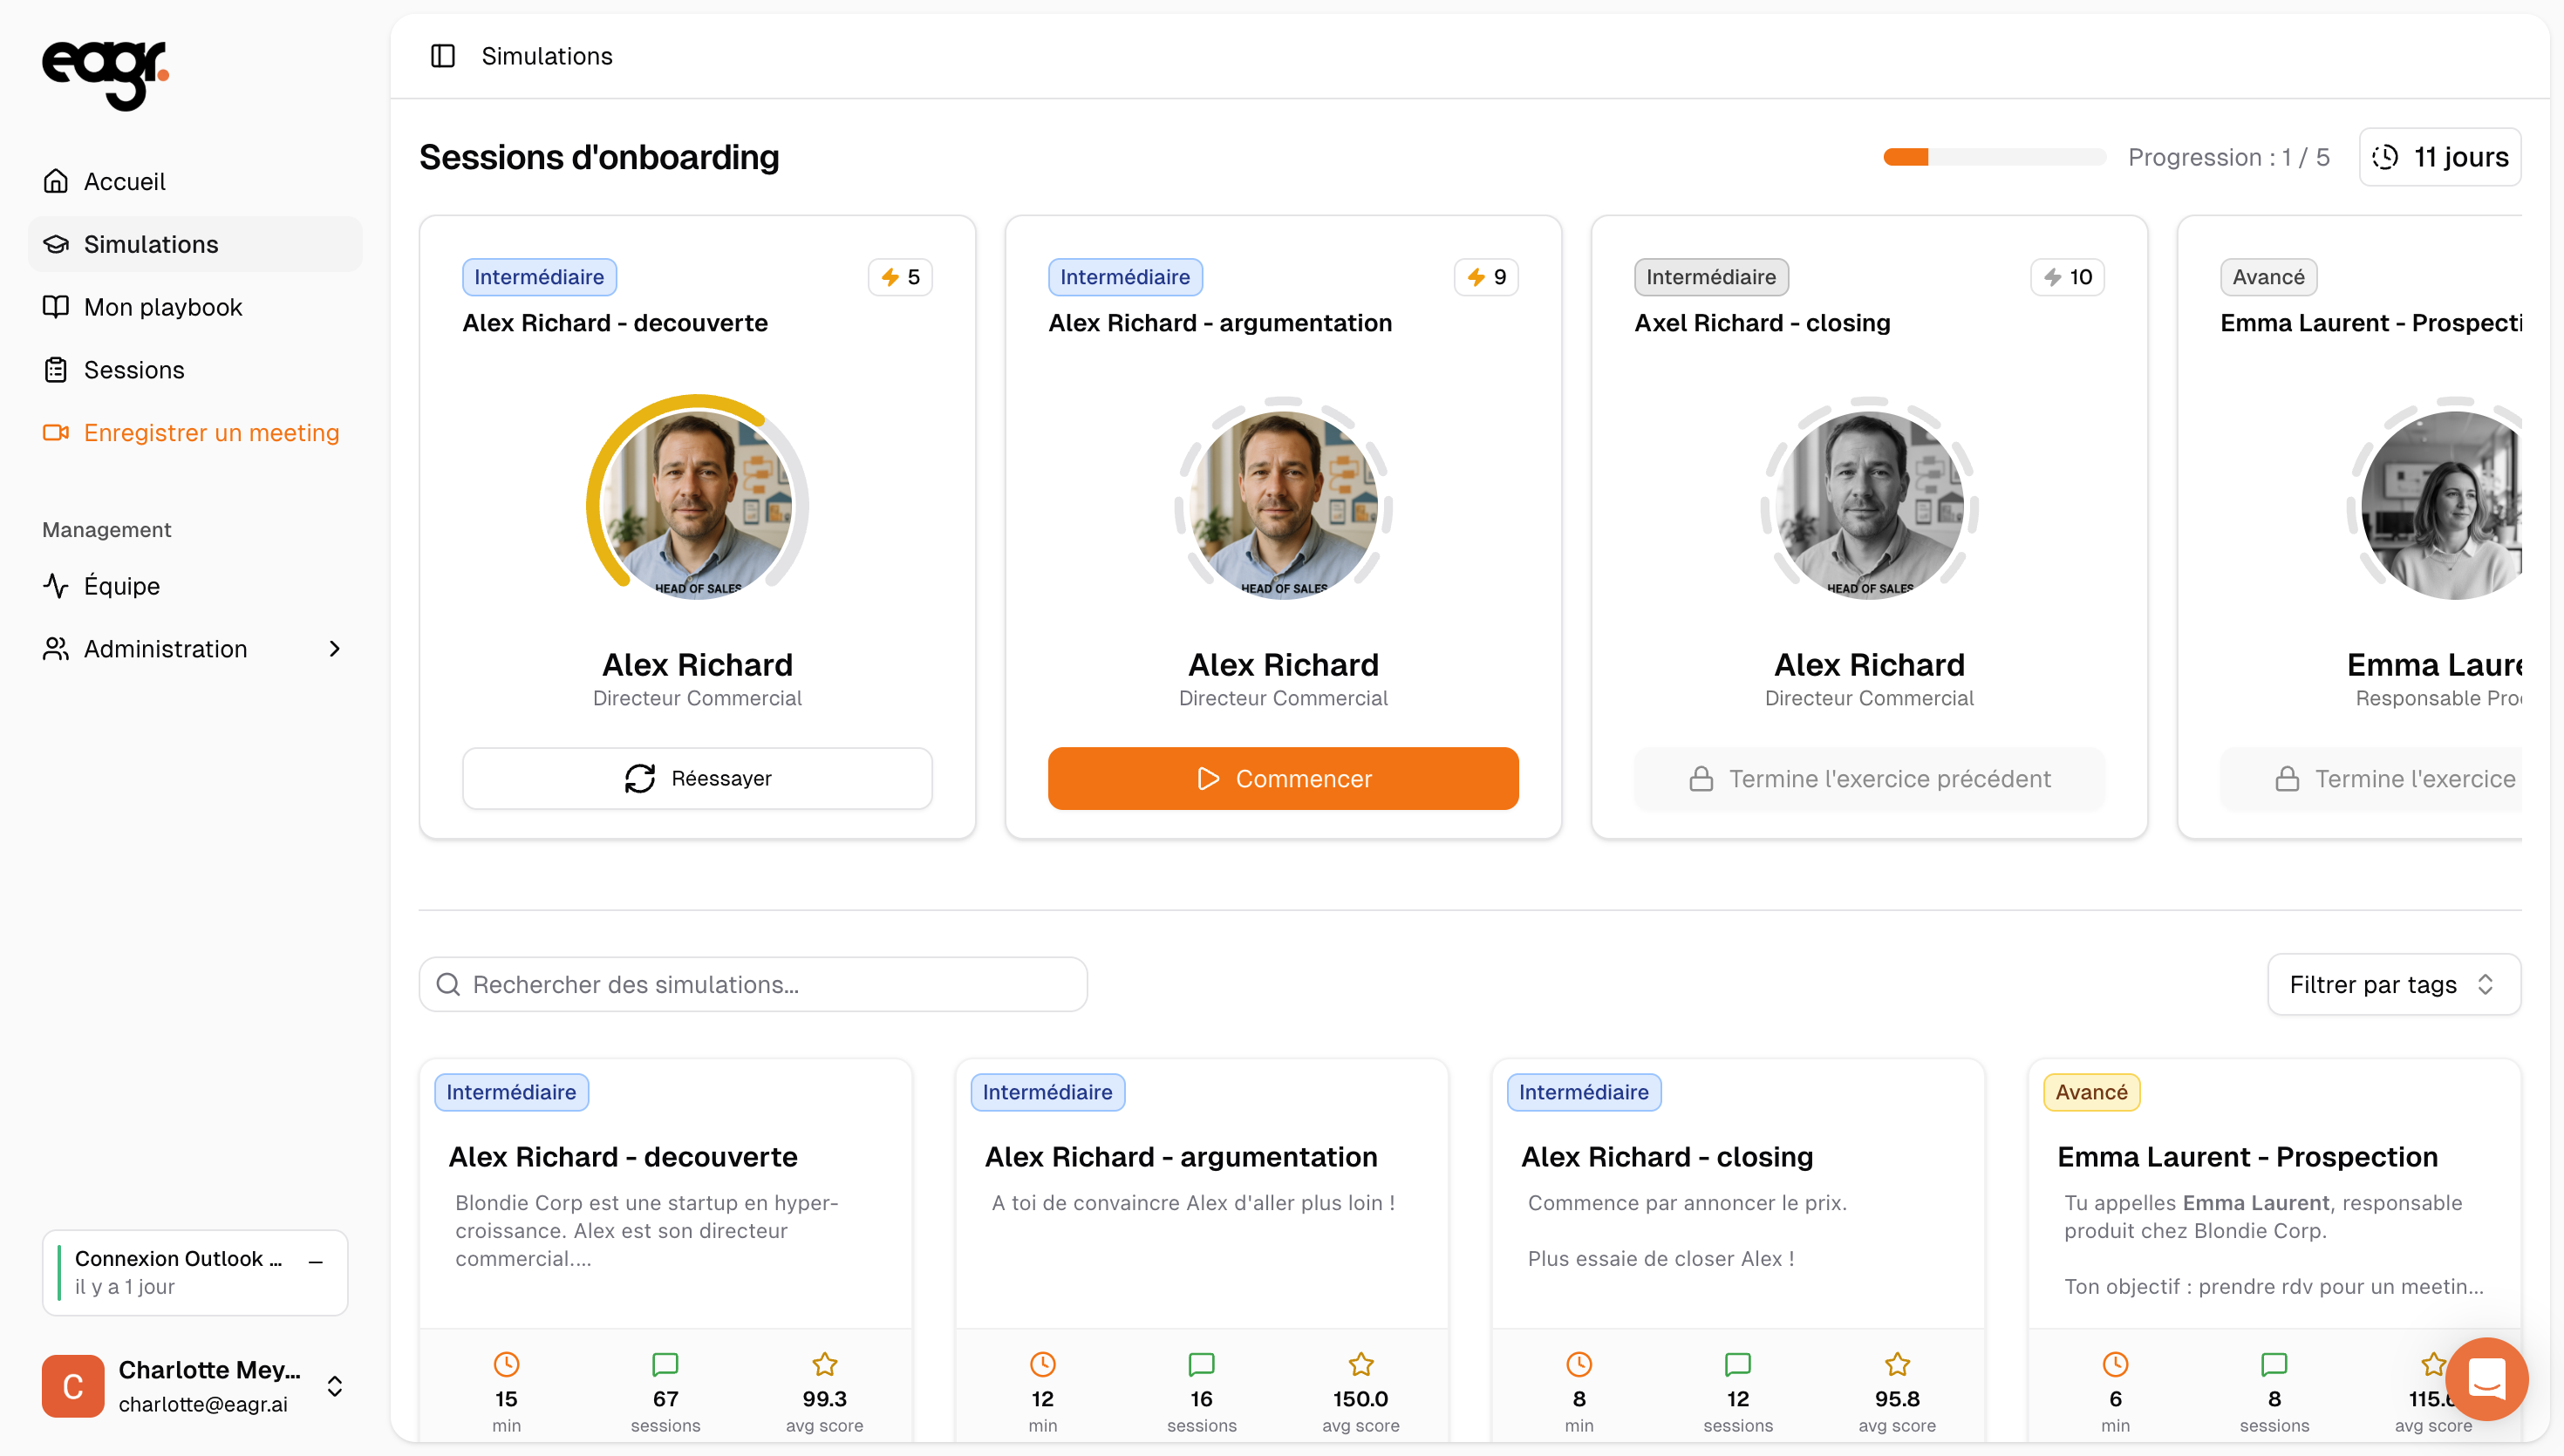The height and width of the screenshot is (1456, 2564).
Task: Click the lightning points badge showing 9
Action: [x=1486, y=277]
